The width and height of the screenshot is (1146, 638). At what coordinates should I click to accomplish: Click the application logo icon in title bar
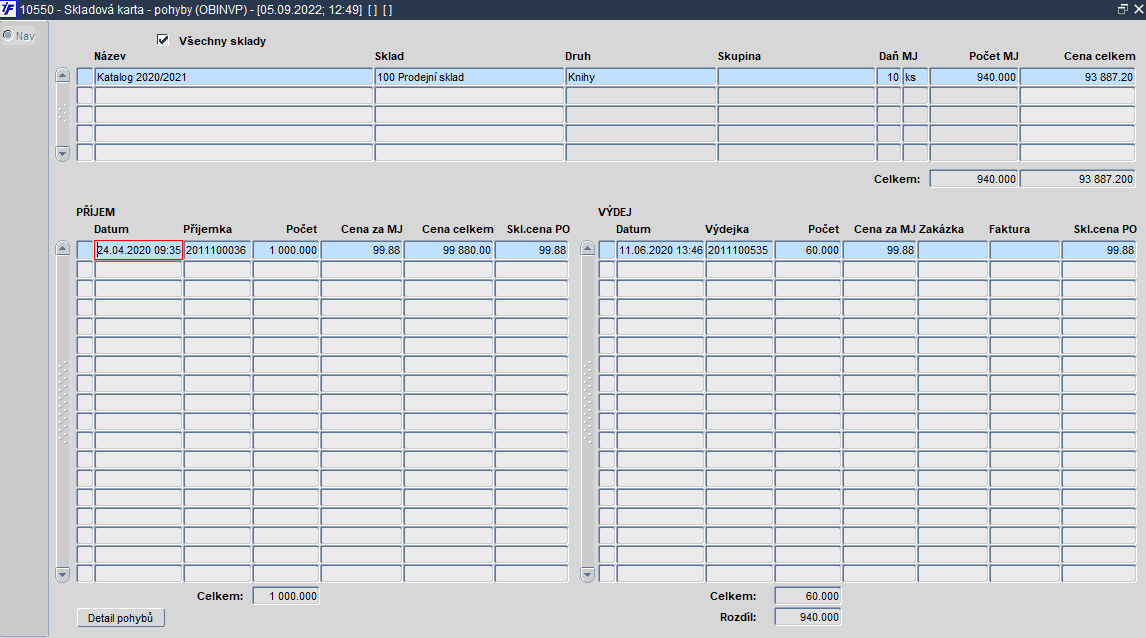tap(8, 10)
